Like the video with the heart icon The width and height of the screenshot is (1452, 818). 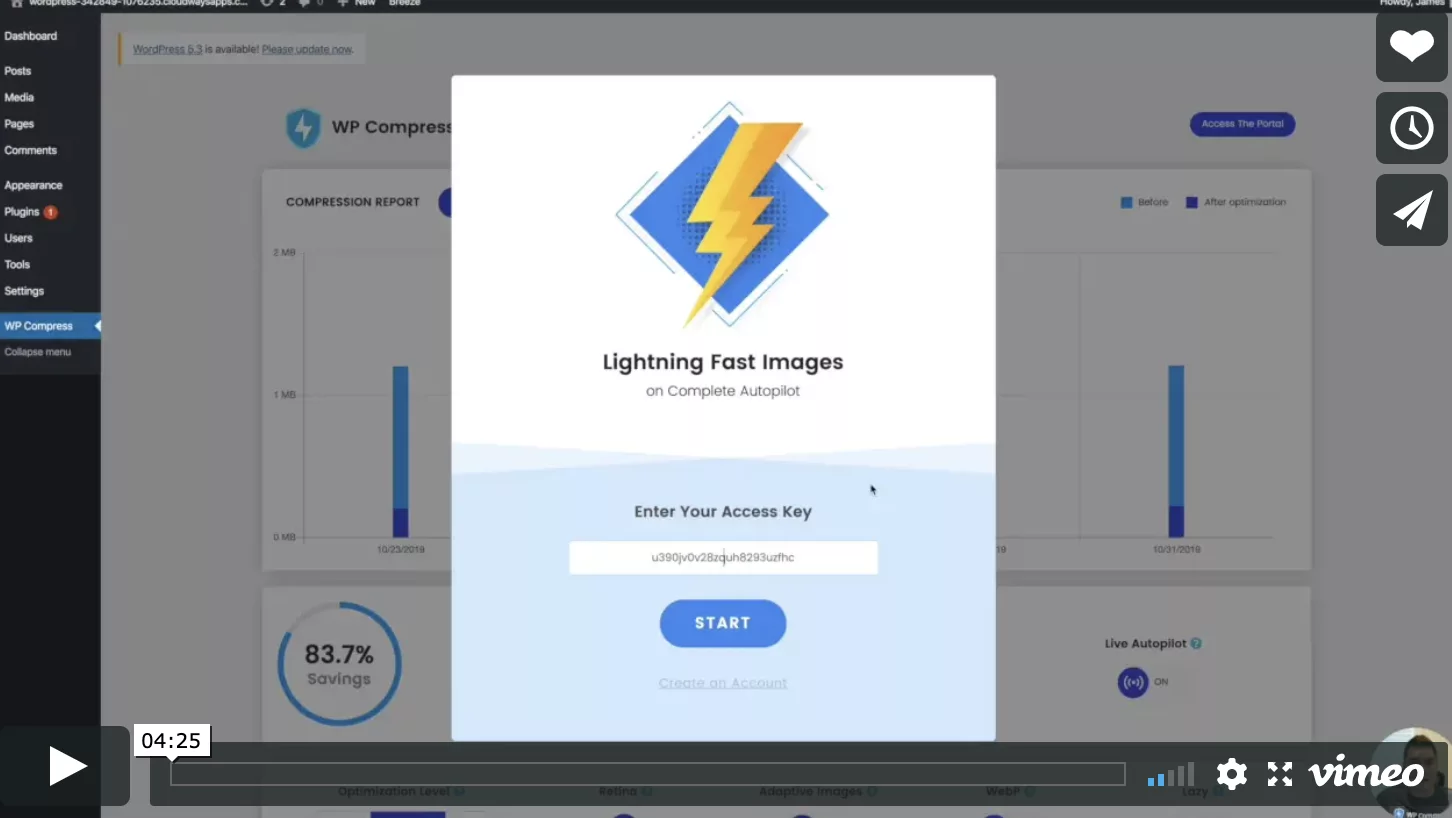point(1411,46)
